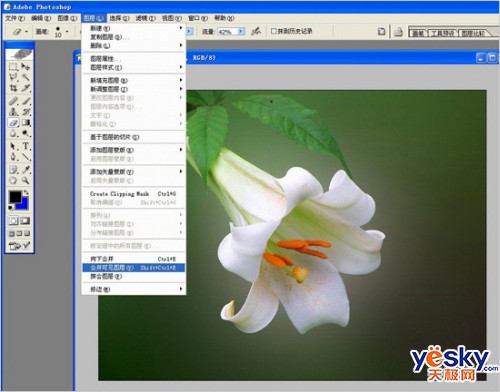Switch to Quick Mask mode
The height and width of the screenshot is (392, 500).
click(26, 221)
